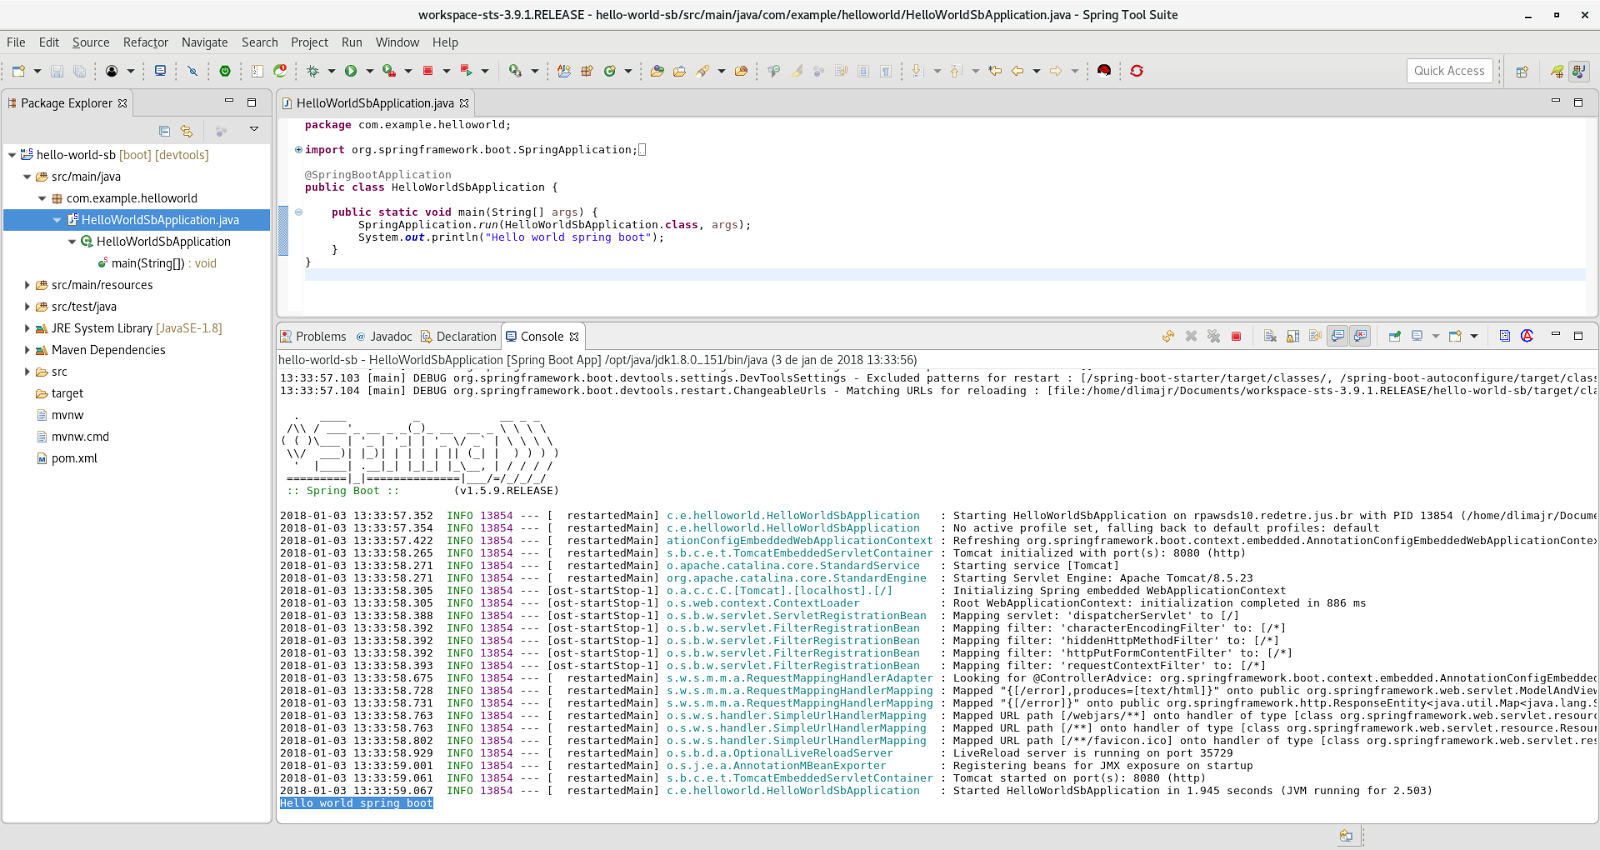Open the Debug button dropdown arrow
The width and height of the screenshot is (1600, 850).
click(x=331, y=71)
